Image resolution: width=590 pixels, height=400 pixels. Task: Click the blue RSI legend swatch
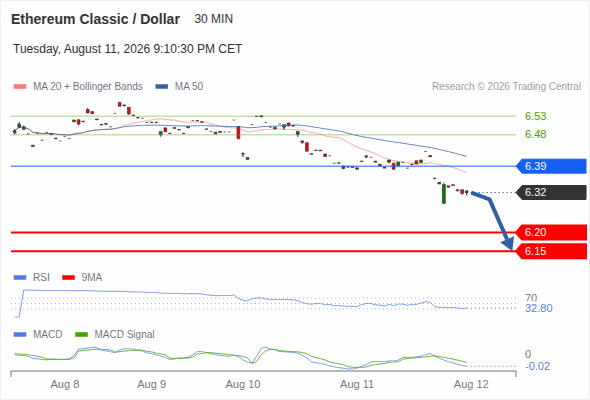pyautogui.click(x=20, y=278)
